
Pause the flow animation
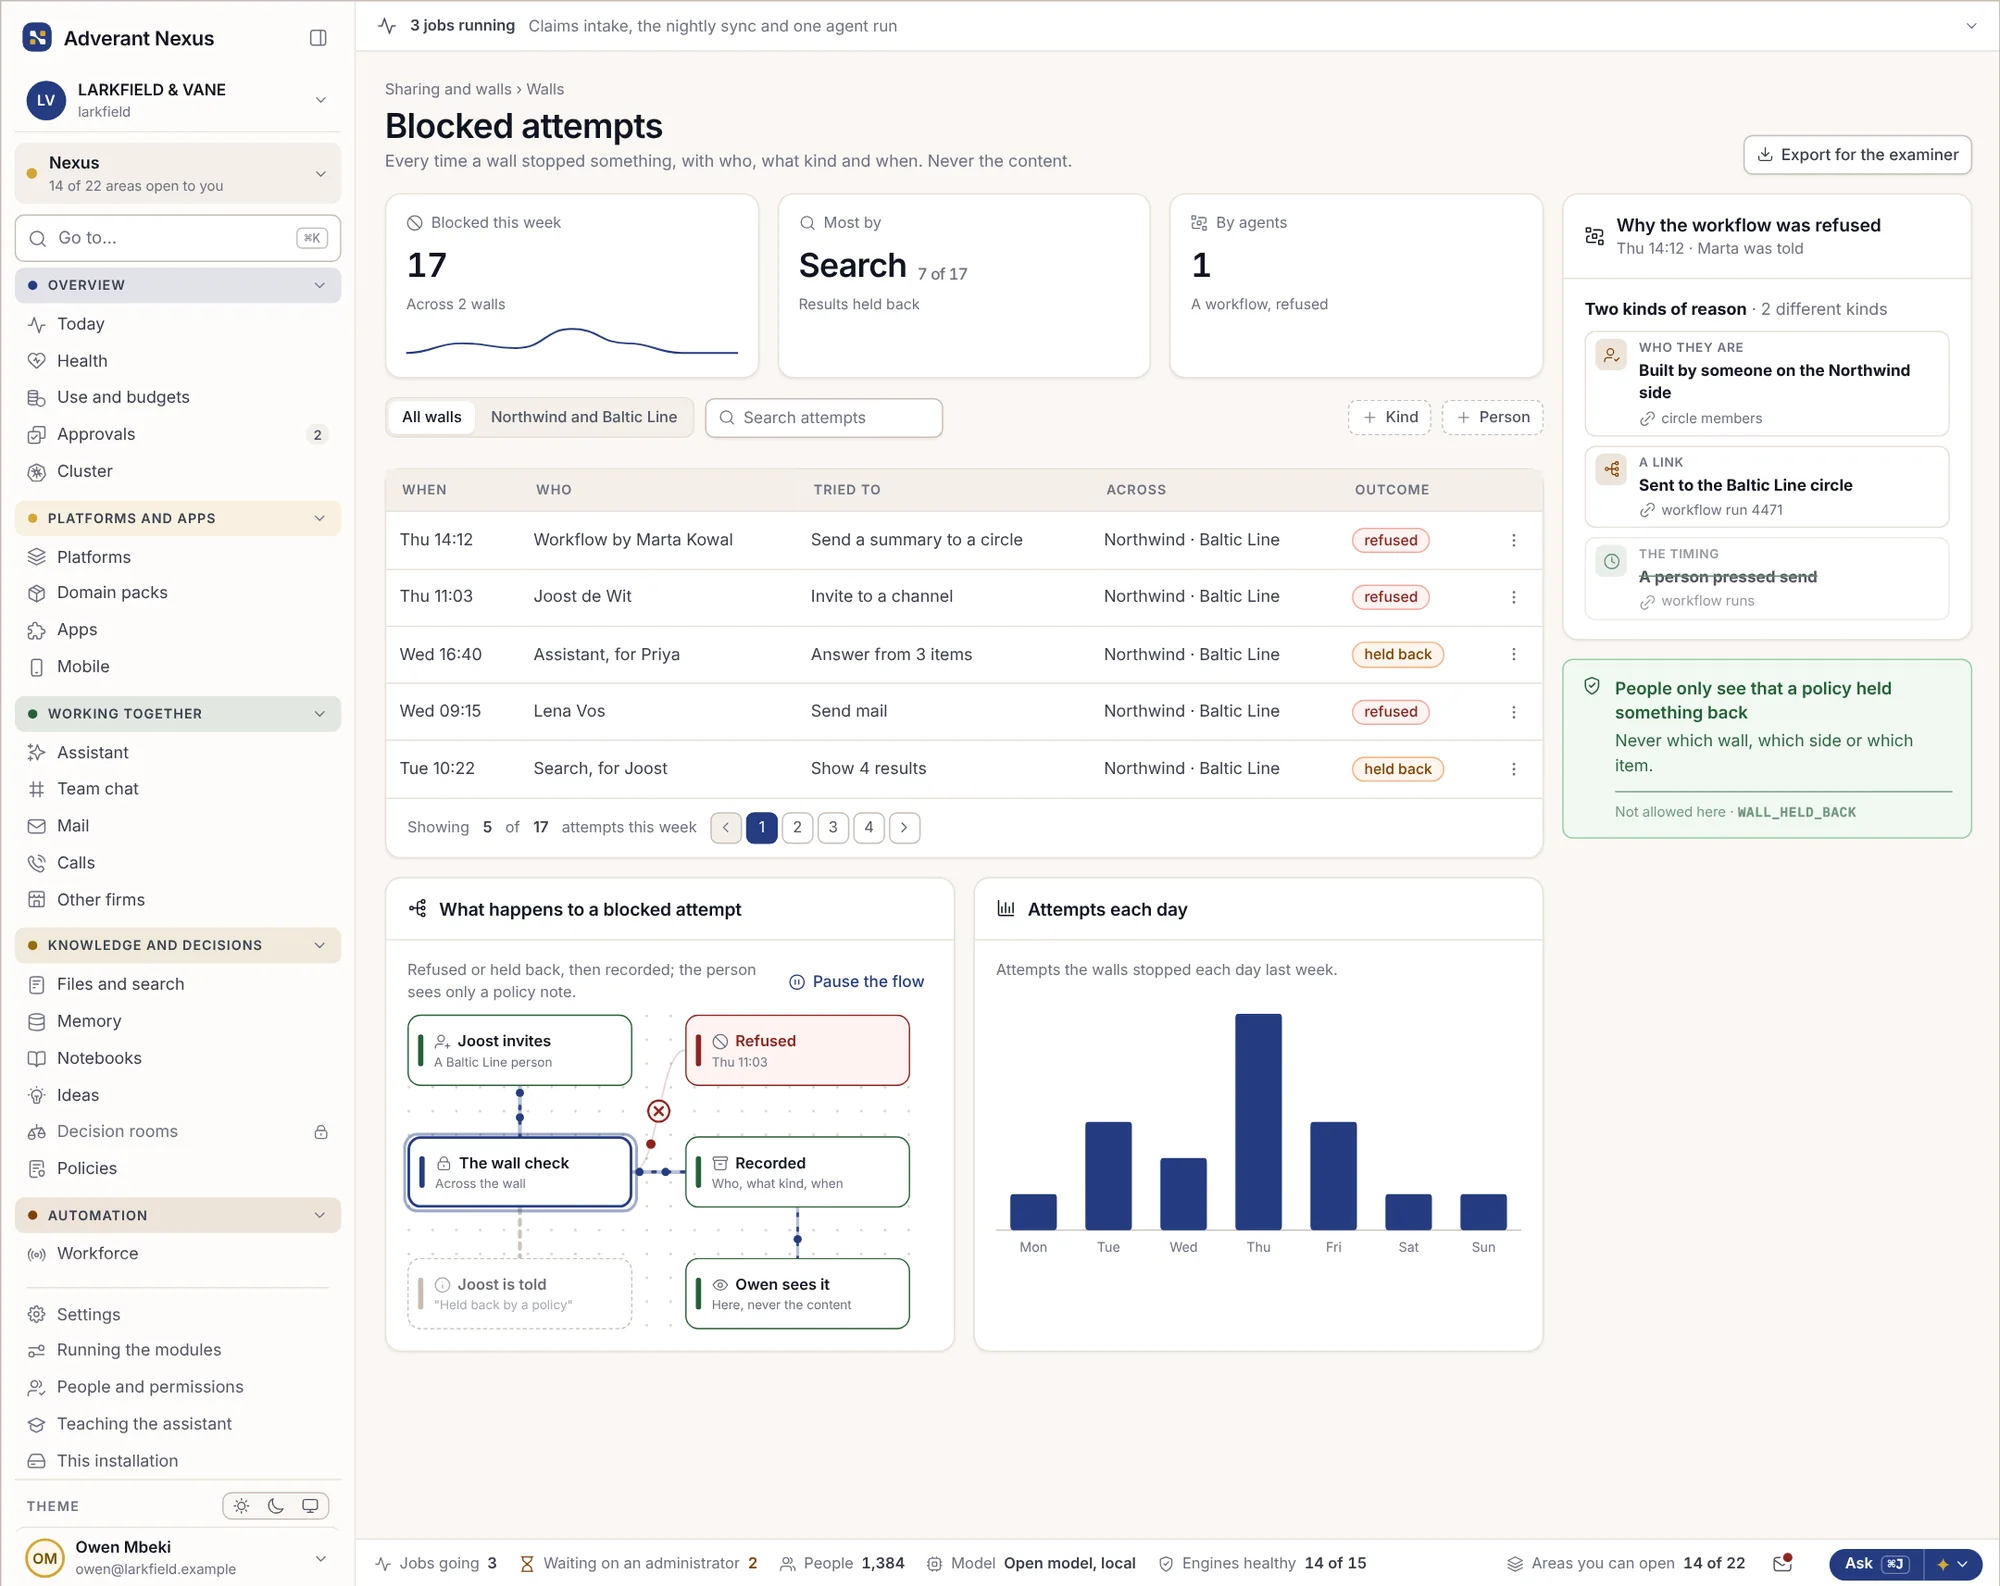coord(856,982)
